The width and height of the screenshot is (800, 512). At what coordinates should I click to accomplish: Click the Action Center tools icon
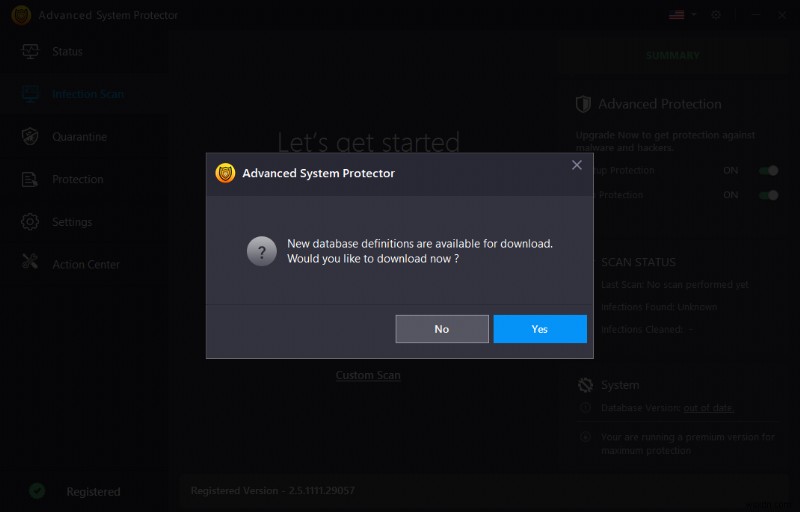click(x=30, y=262)
